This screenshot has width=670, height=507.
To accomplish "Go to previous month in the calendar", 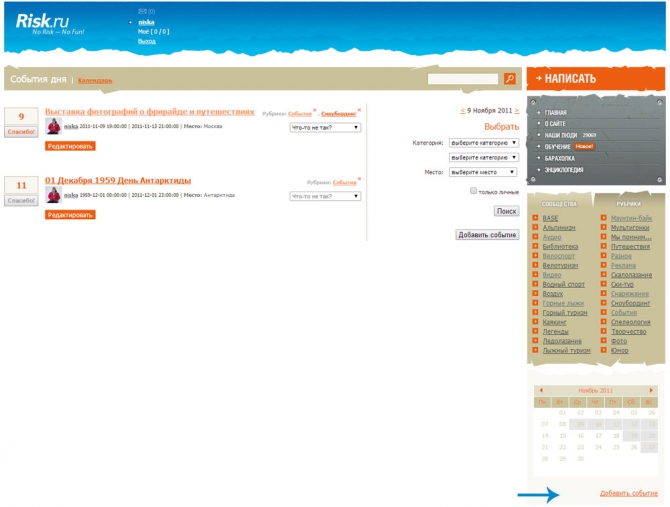I will 541,389.
